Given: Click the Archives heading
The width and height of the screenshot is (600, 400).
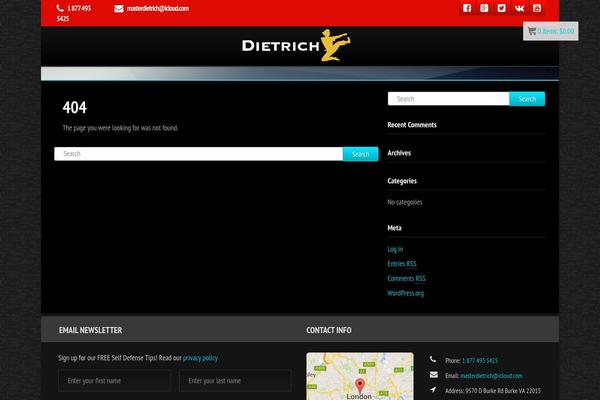Looking at the screenshot, I should pyautogui.click(x=399, y=153).
